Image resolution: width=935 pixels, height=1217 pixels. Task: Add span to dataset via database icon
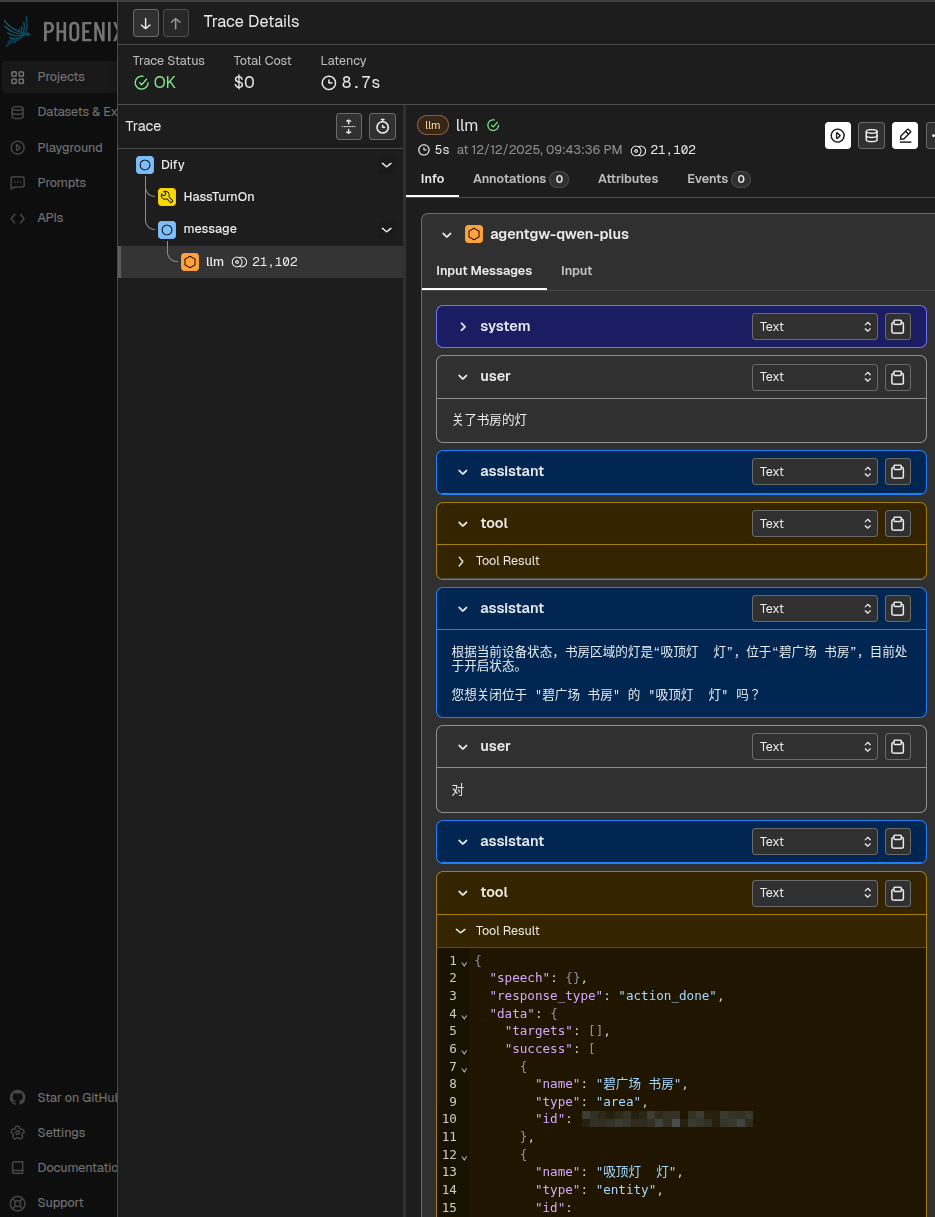click(871, 136)
